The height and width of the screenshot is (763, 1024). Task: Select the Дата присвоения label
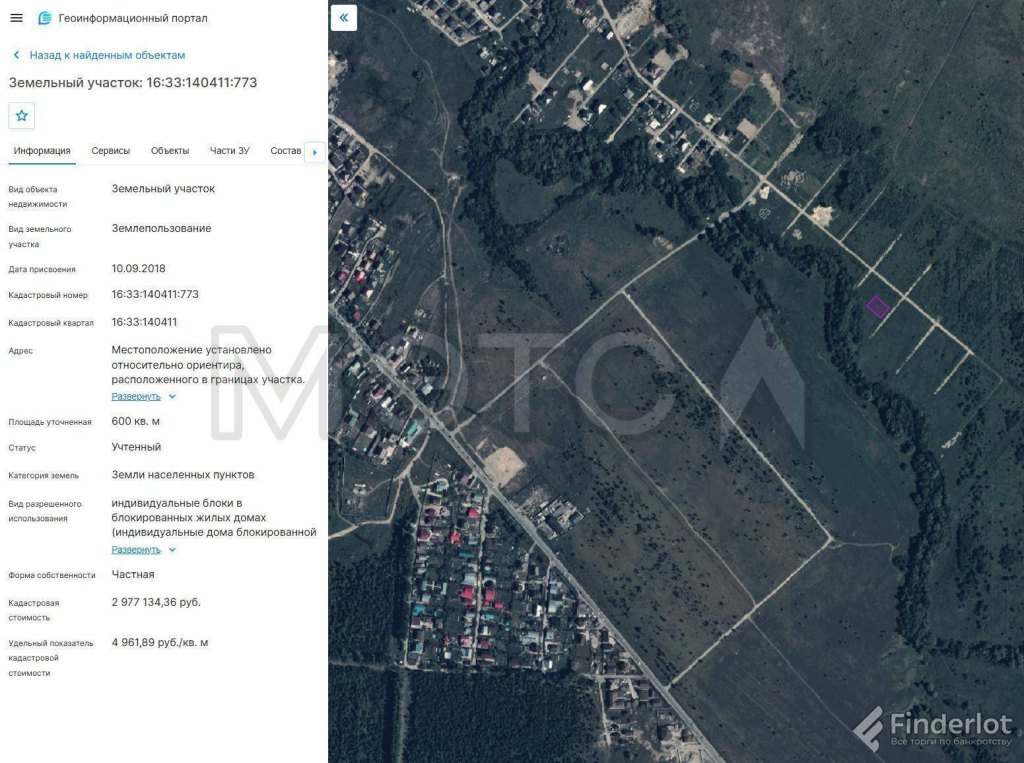42,269
